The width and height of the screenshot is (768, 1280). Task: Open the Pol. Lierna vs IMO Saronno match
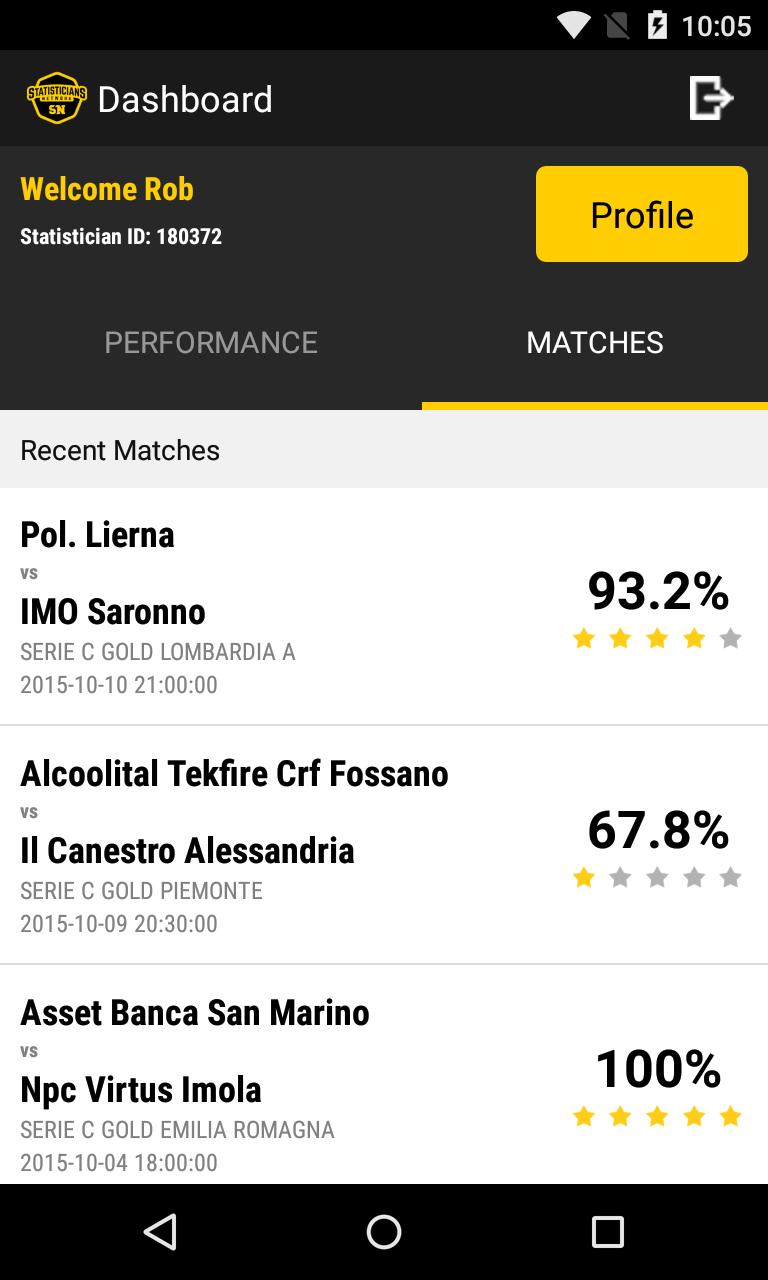pyautogui.click(x=384, y=606)
